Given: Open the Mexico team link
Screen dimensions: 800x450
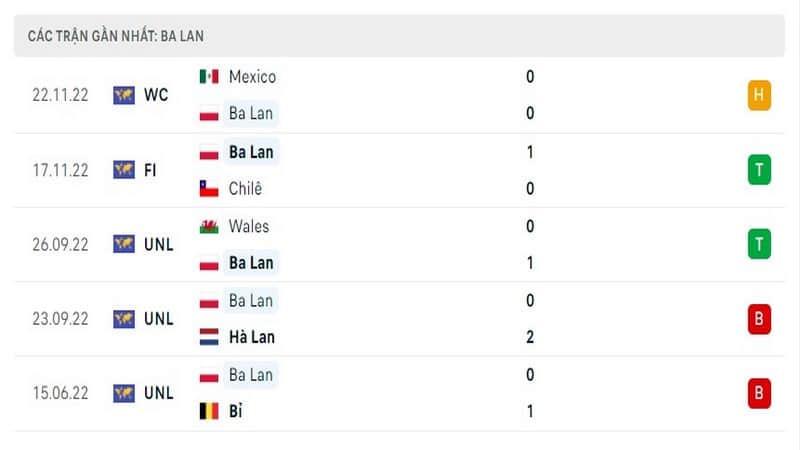Looking at the screenshot, I should [252, 77].
